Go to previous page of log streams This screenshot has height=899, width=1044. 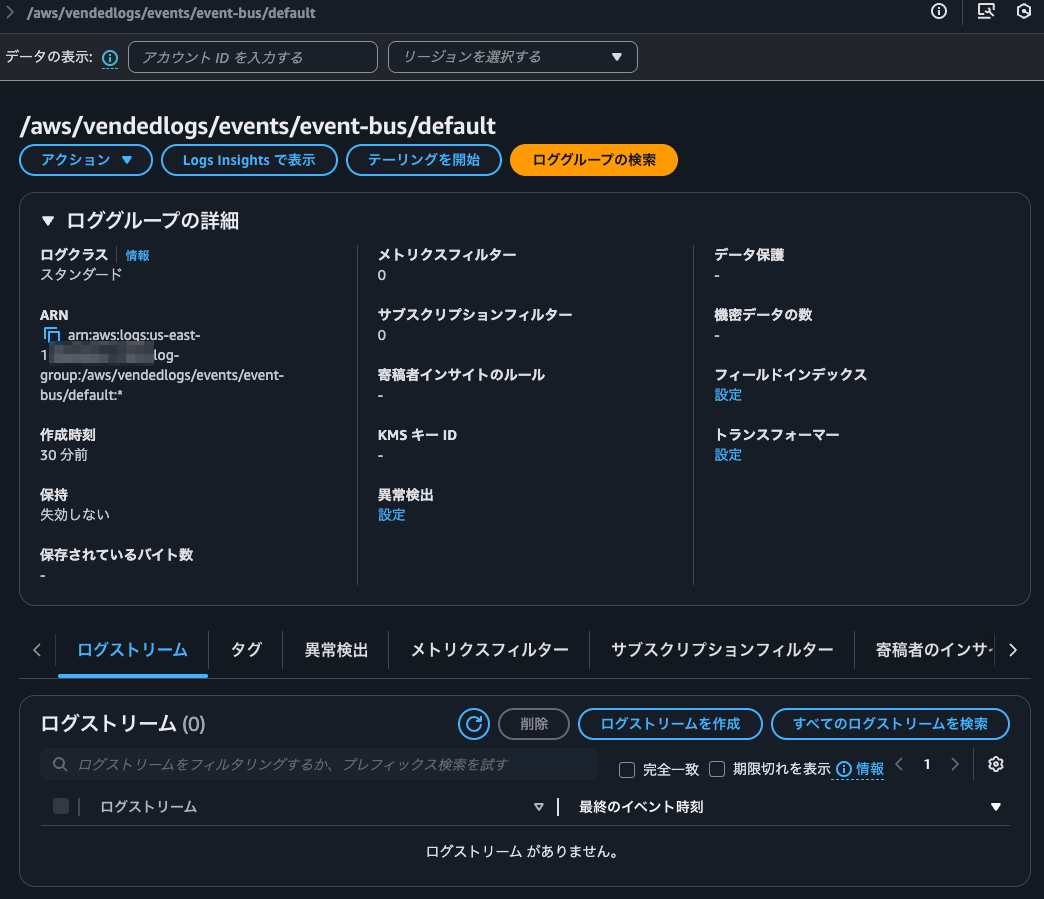900,764
